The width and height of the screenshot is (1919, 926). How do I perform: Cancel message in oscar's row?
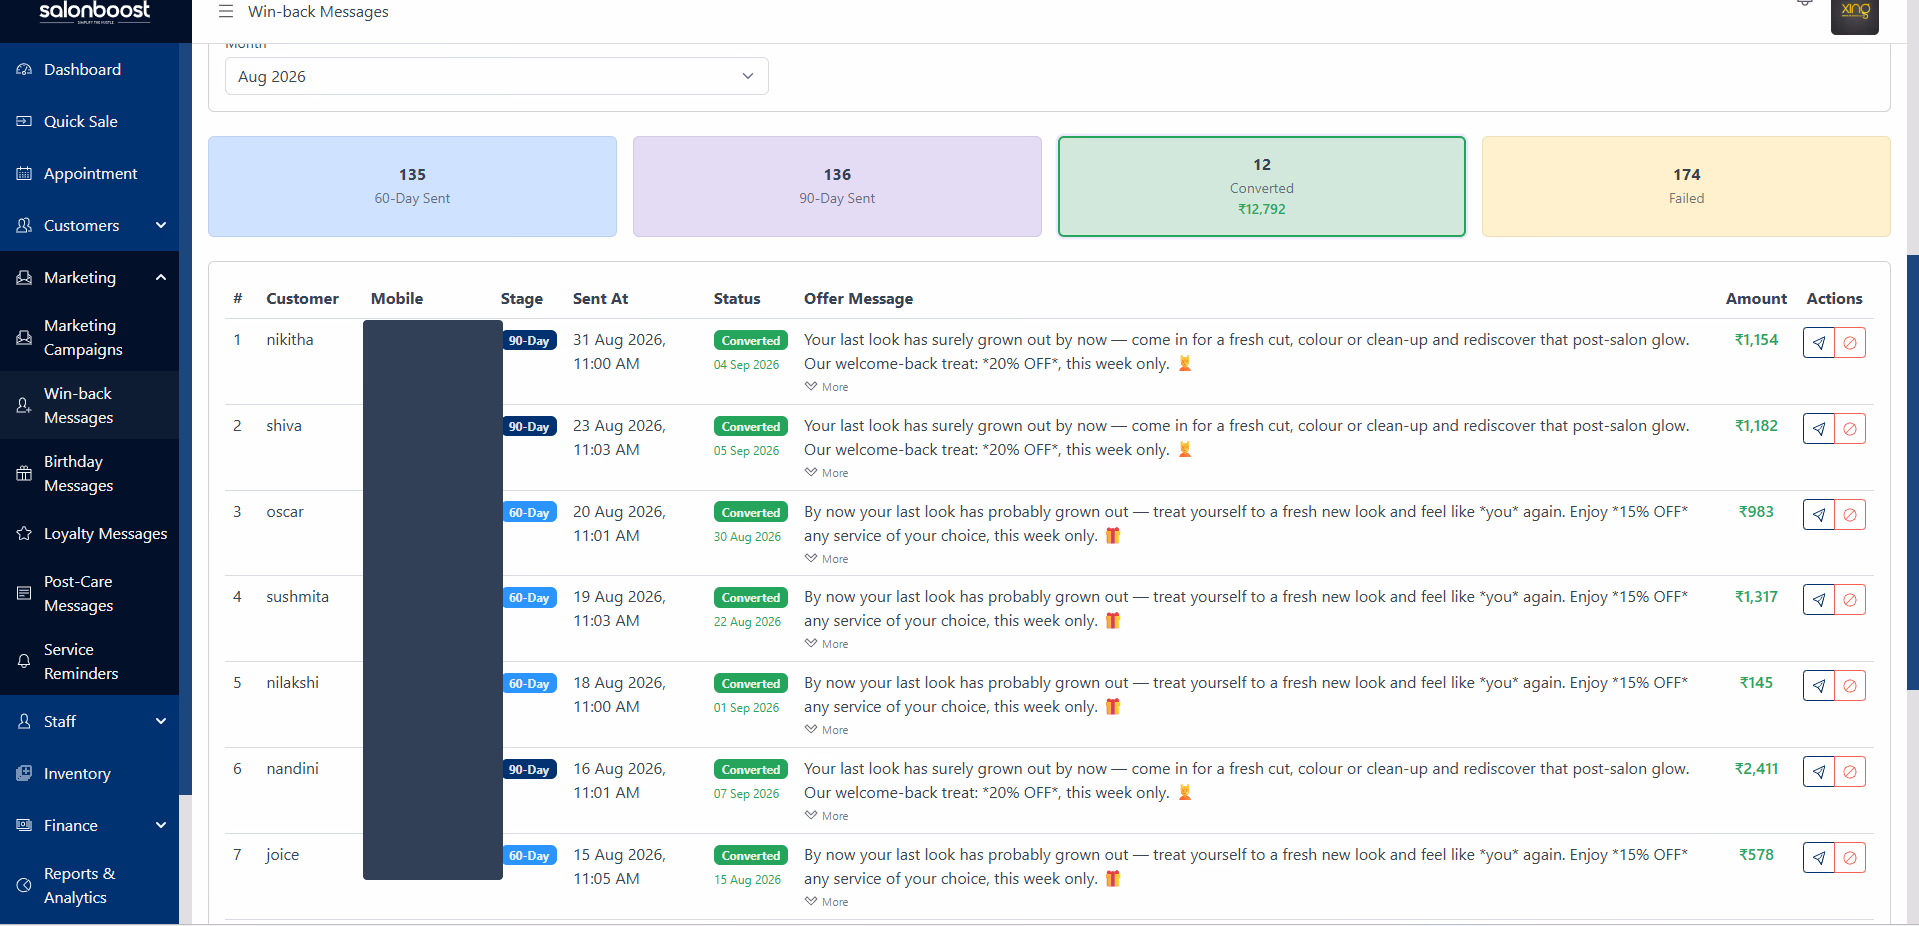tap(1850, 515)
